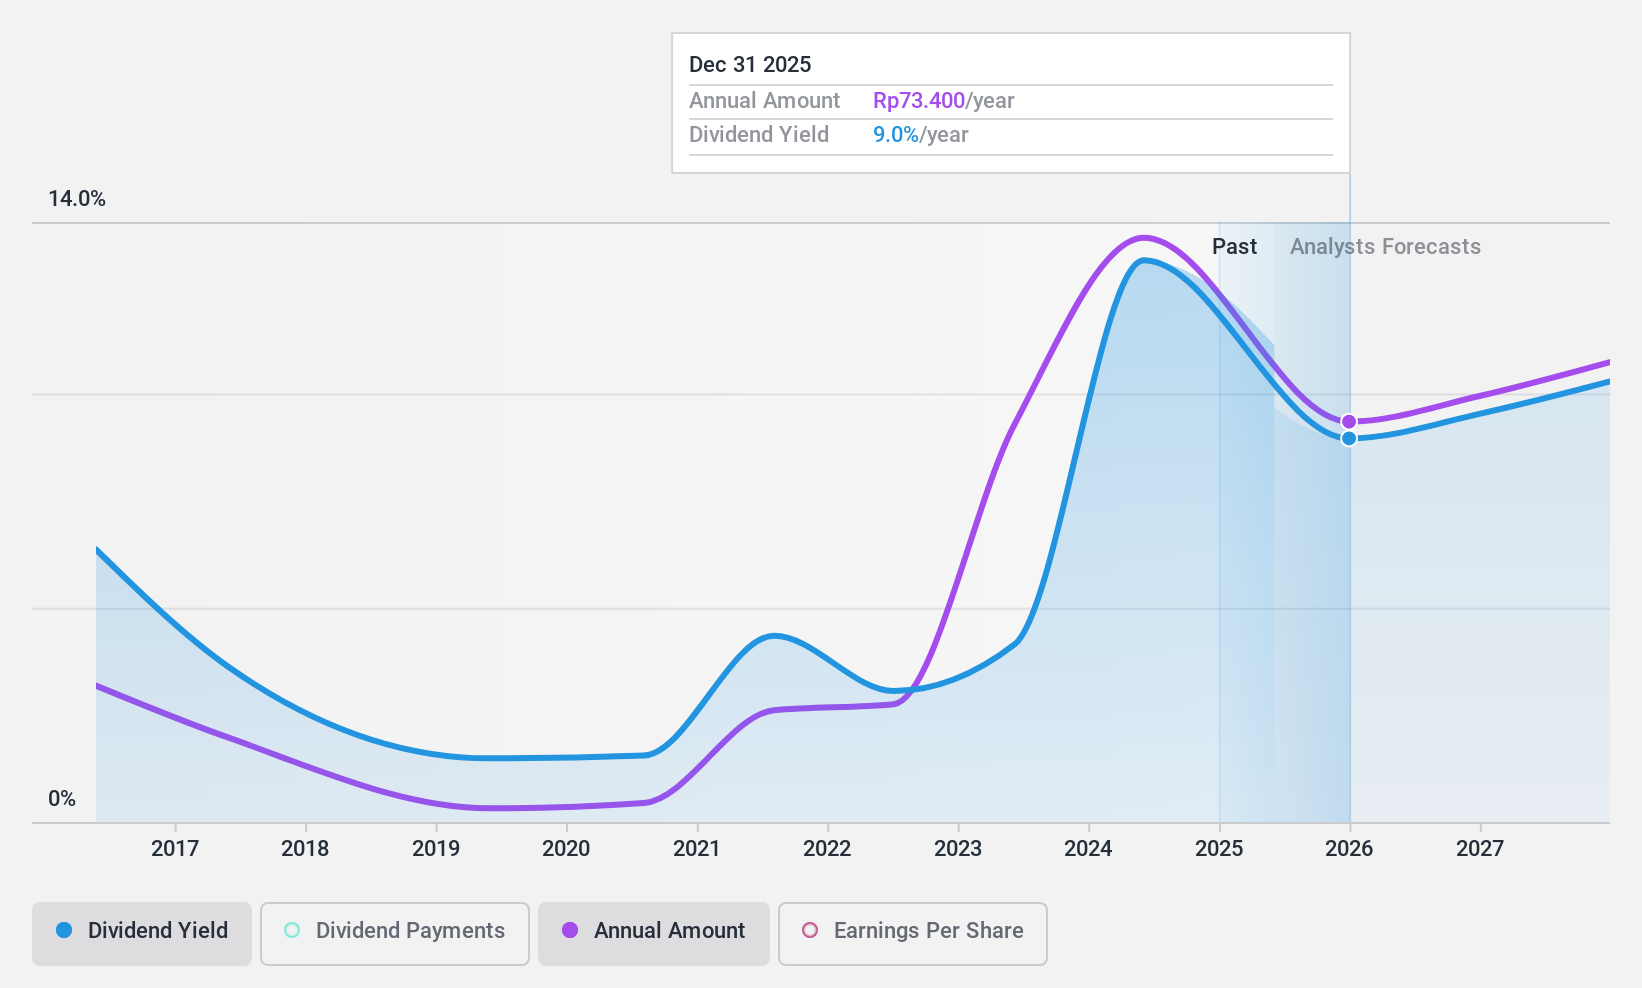Toggle the Annual Amount series
1642x988 pixels.
[x=653, y=934]
